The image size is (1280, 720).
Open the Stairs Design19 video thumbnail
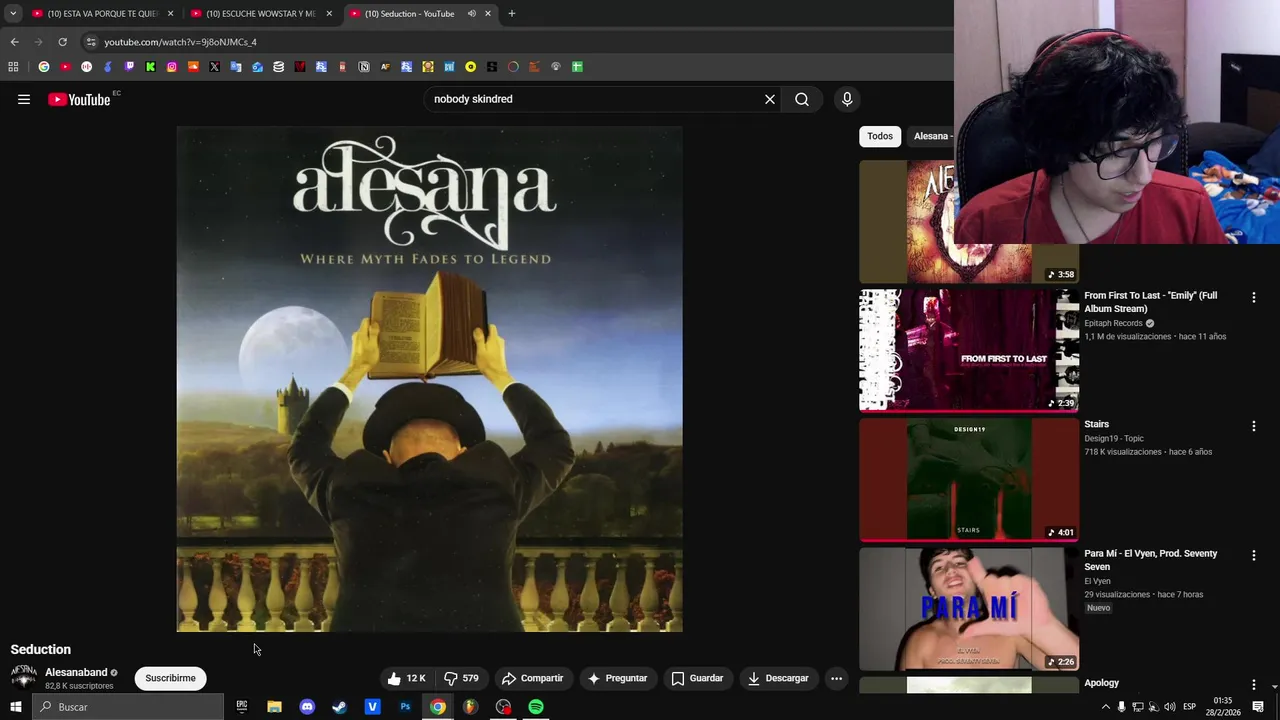(969, 480)
